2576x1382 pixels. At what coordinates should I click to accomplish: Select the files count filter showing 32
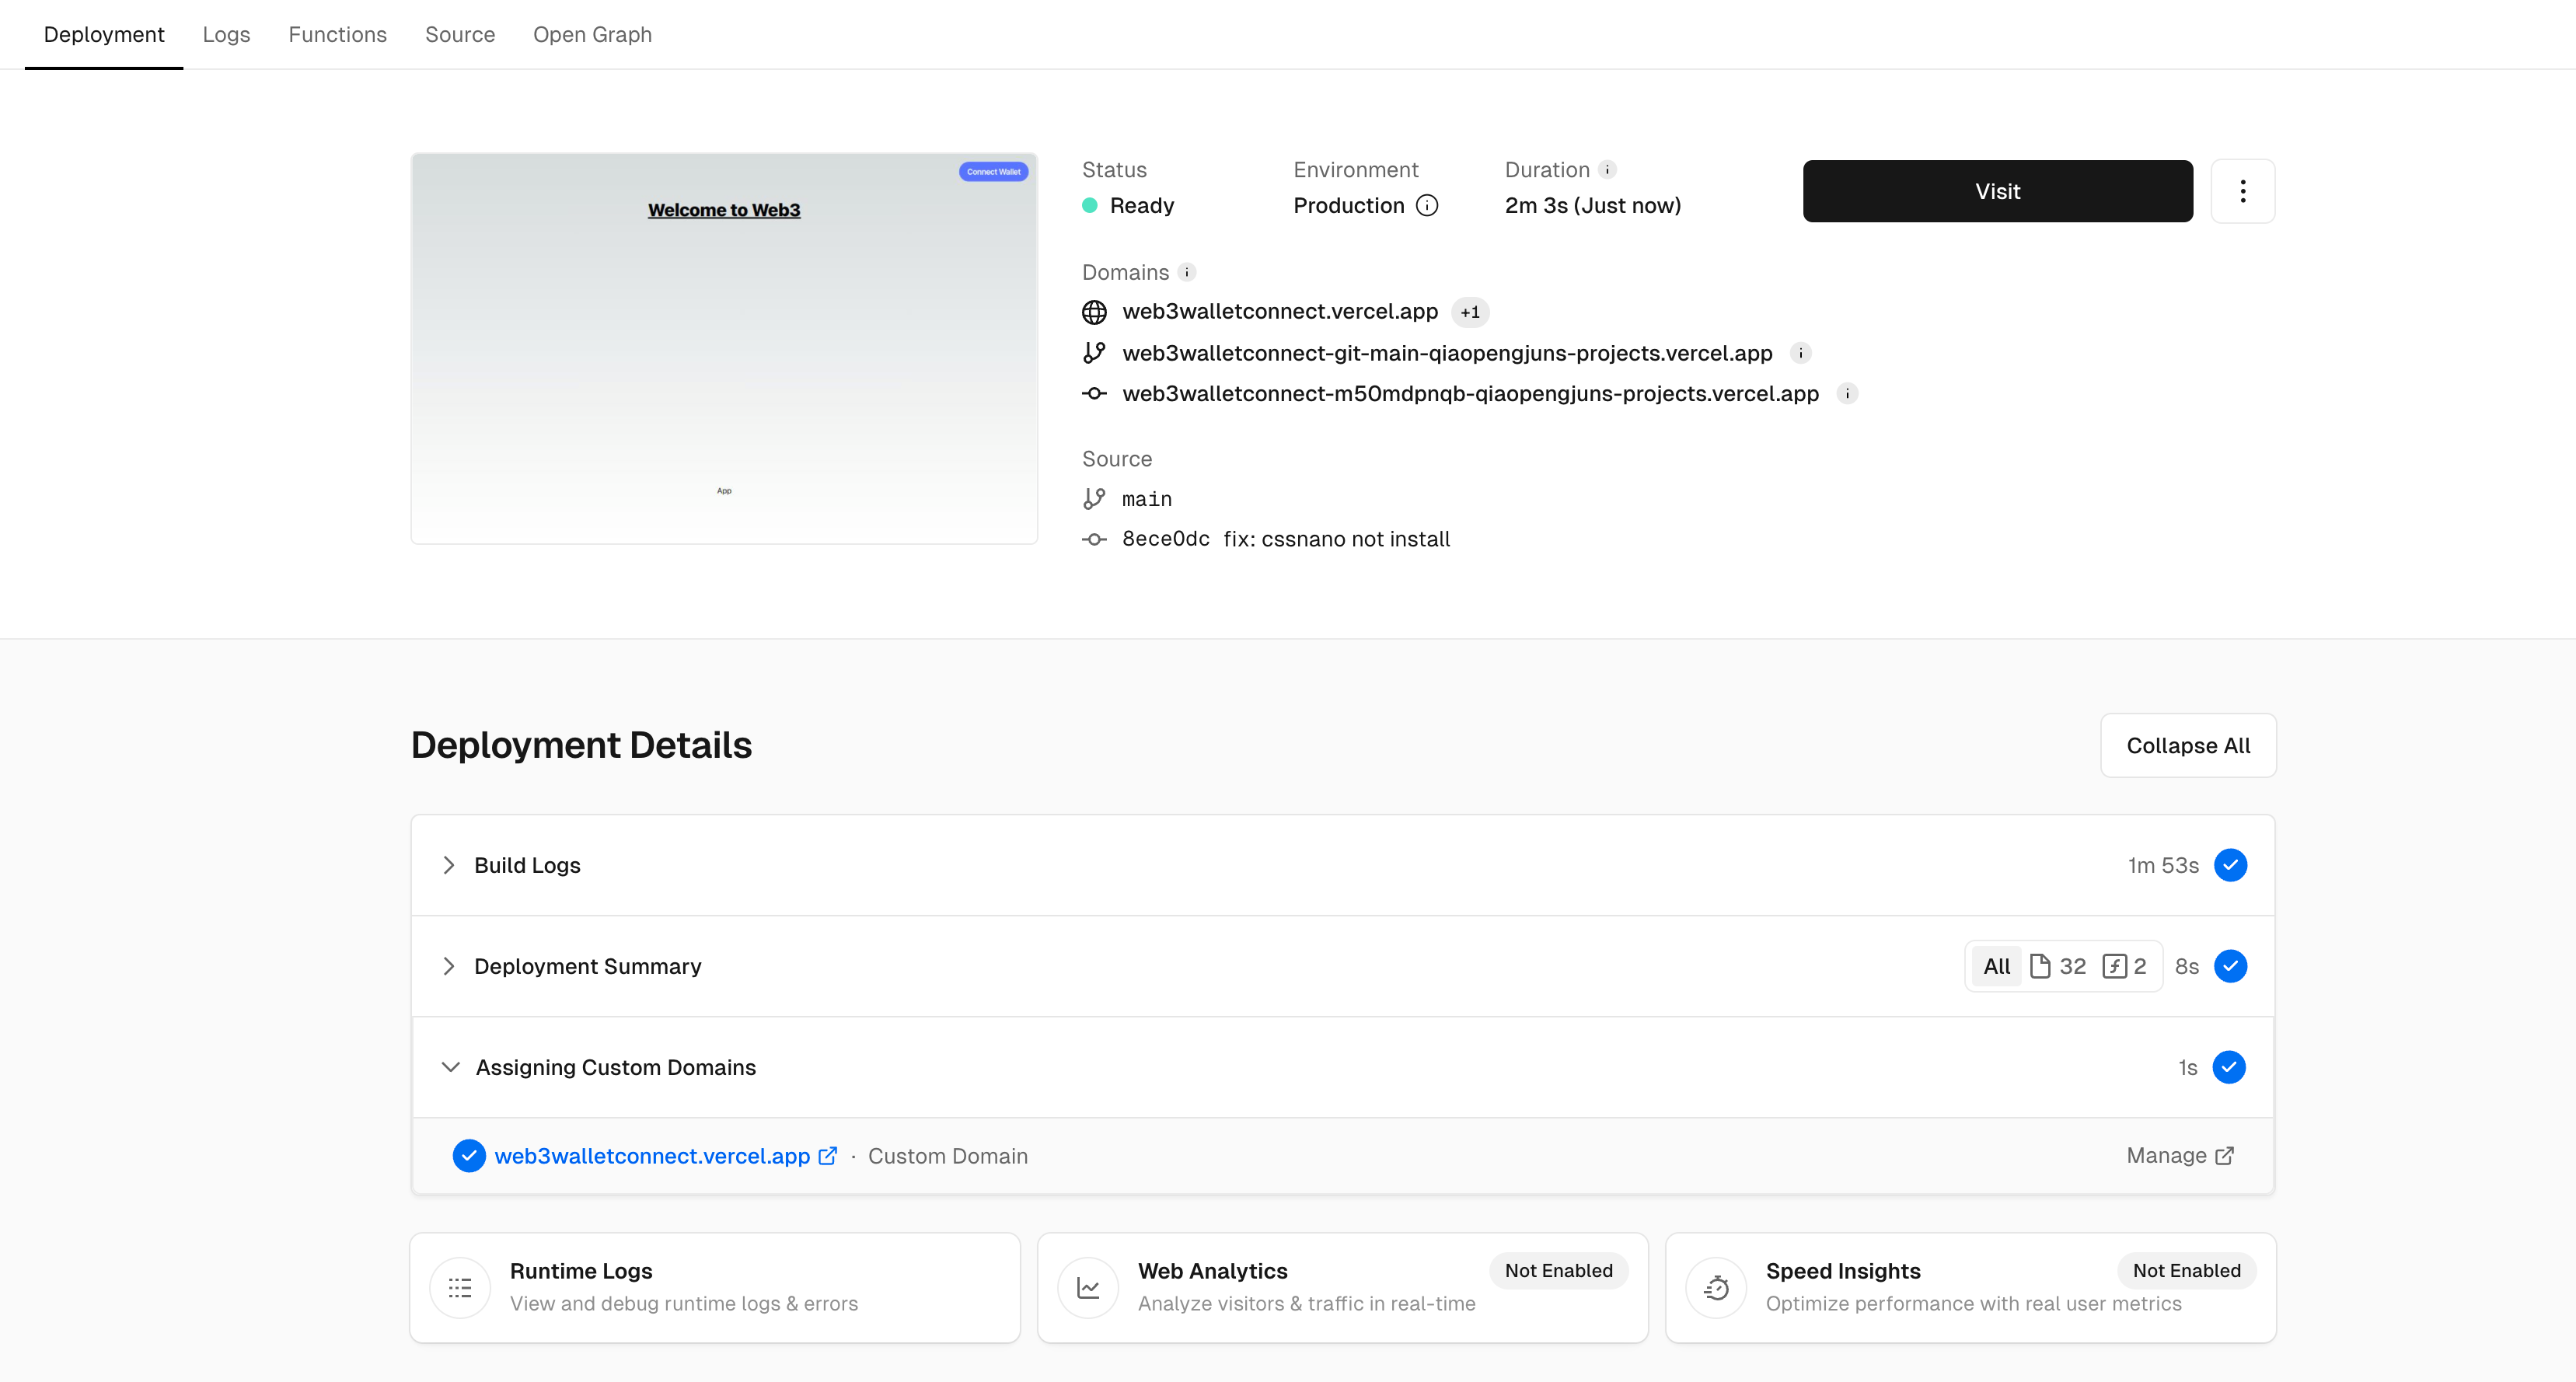(x=2058, y=966)
